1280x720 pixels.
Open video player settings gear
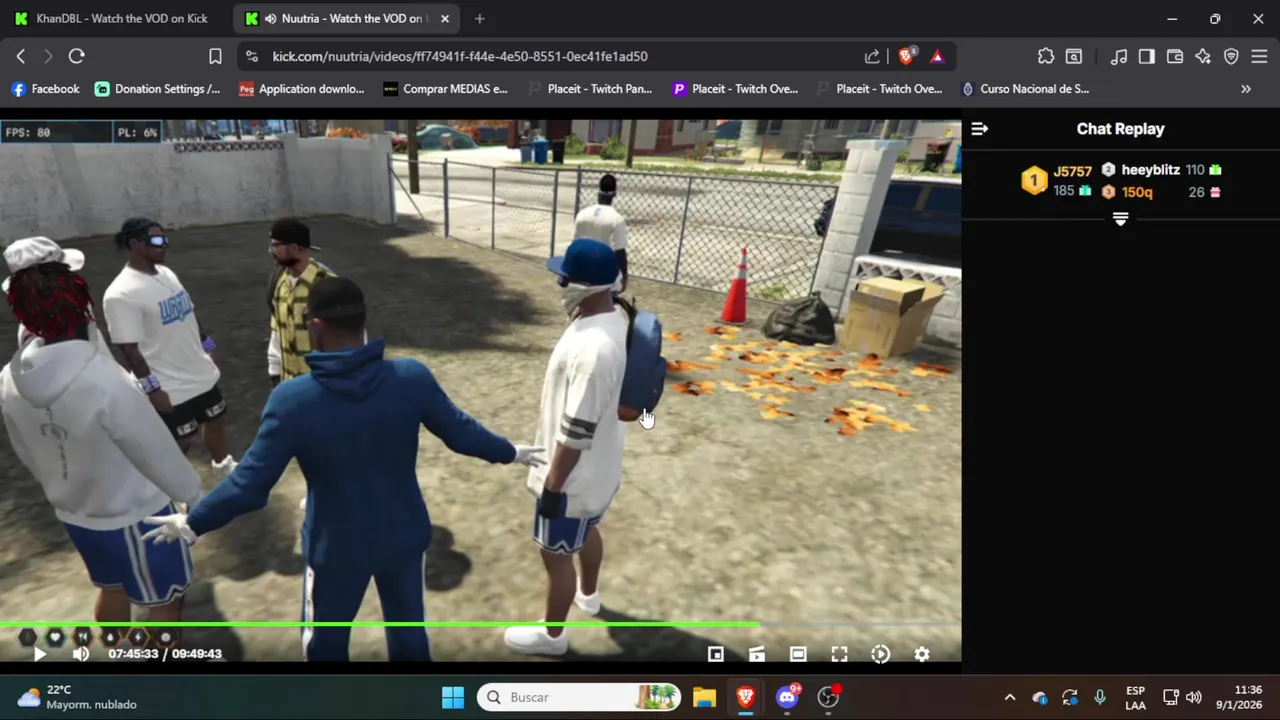(x=922, y=654)
